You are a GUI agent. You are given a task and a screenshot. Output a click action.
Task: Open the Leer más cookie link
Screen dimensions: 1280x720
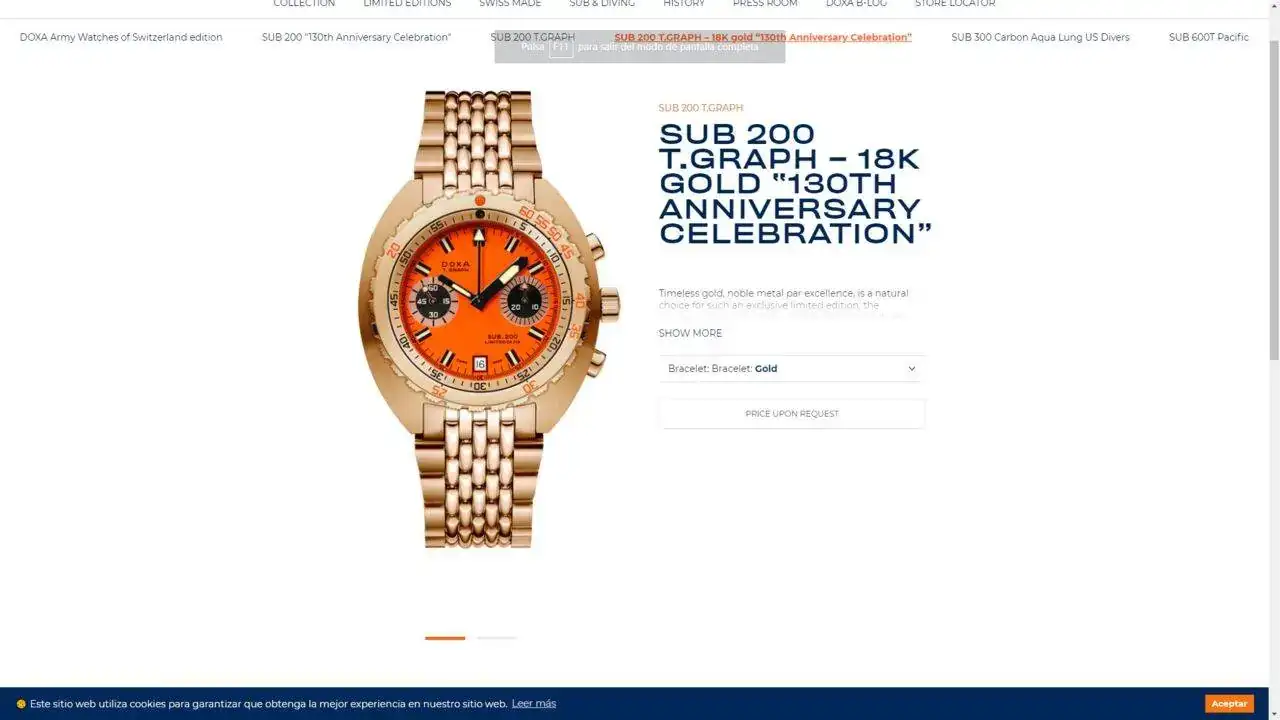pos(534,704)
